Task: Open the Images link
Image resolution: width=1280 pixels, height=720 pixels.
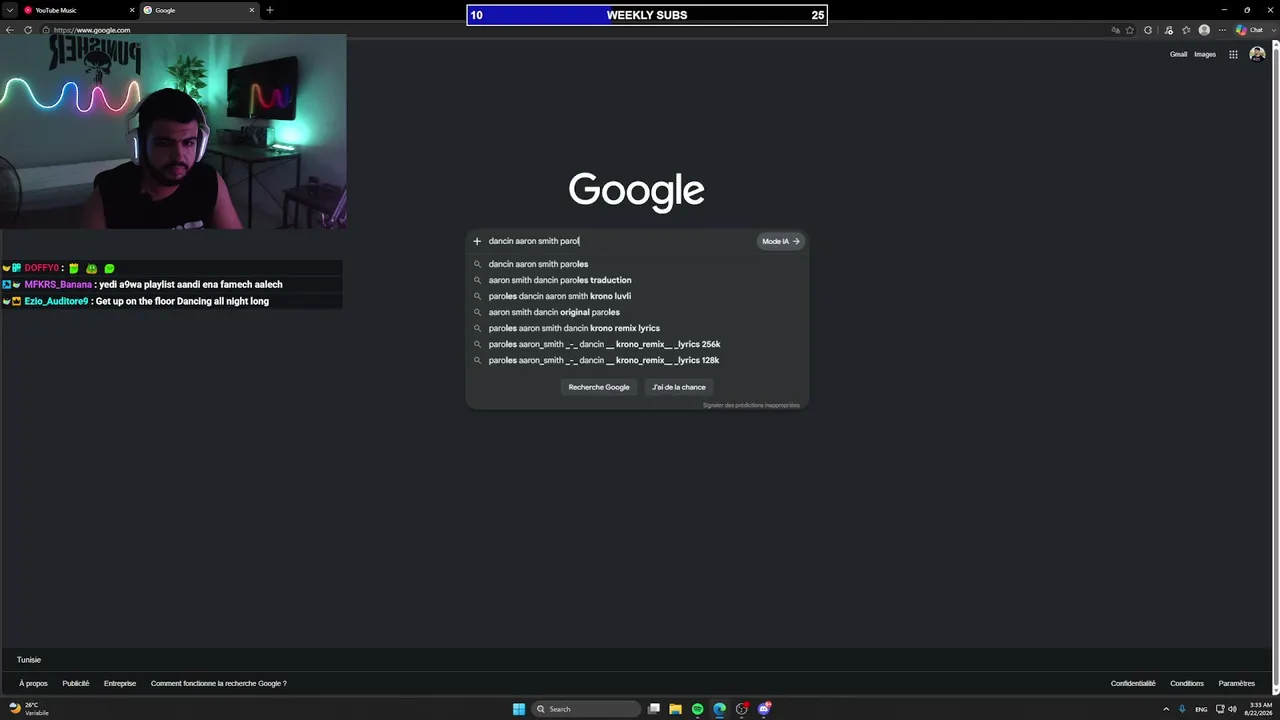Action: tap(1205, 54)
